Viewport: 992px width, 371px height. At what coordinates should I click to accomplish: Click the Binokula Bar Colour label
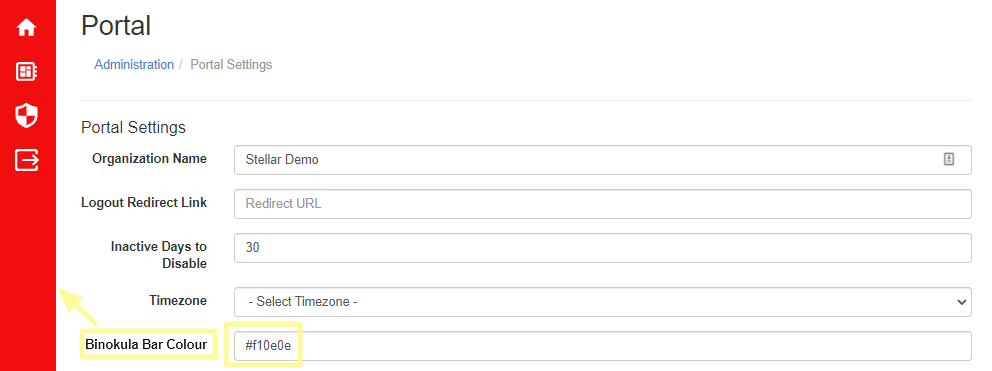[146, 345]
